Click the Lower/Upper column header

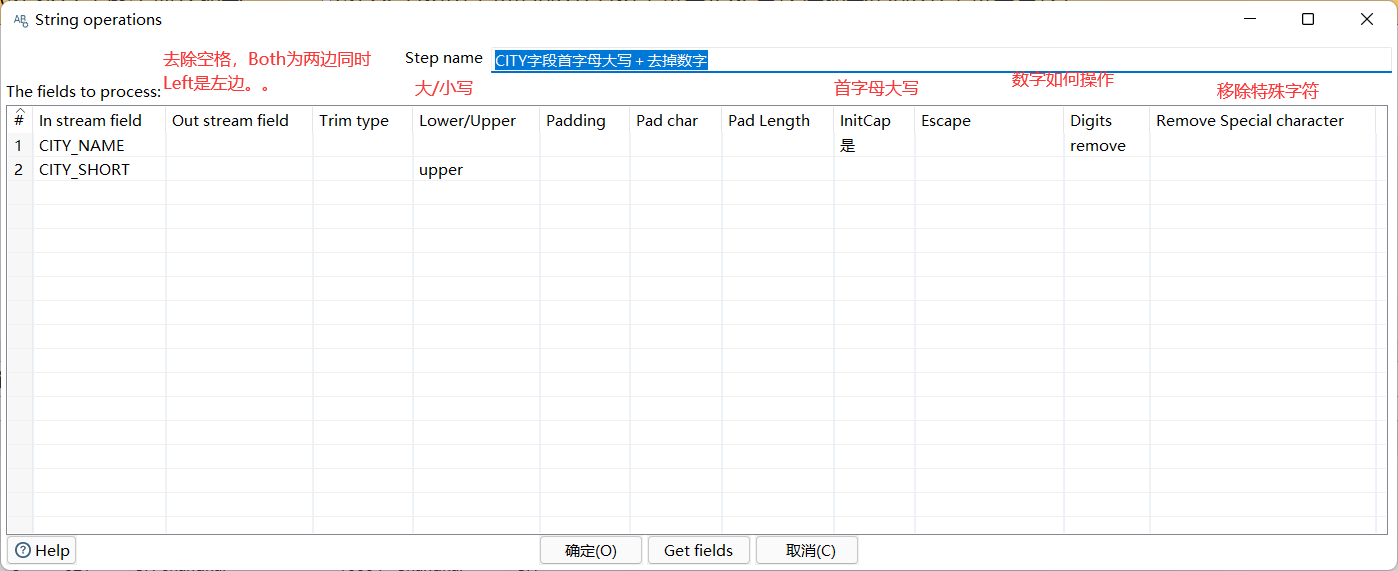[x=476, y=120]
